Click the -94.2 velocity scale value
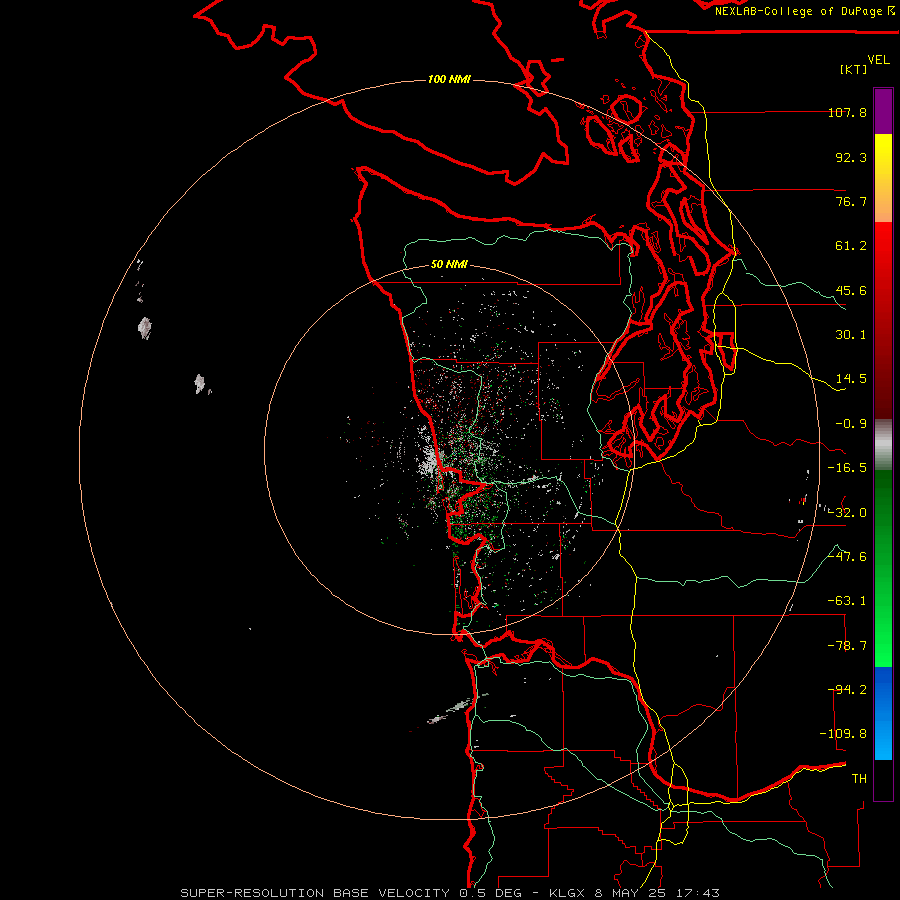The height and width of the screenshot is (900, 900). click(x=847, y=690)
